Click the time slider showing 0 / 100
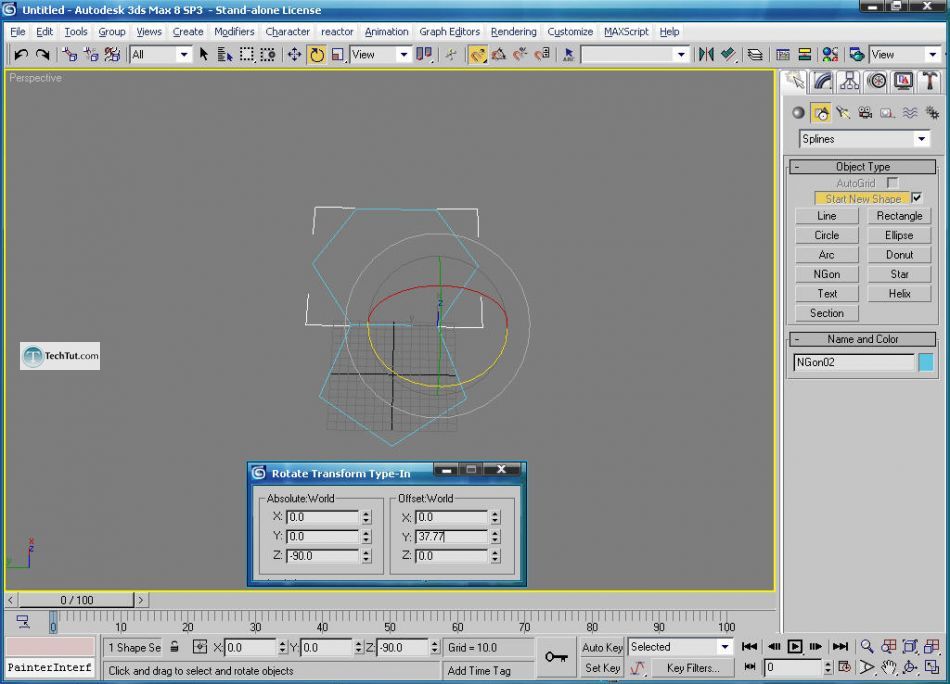 76,600
